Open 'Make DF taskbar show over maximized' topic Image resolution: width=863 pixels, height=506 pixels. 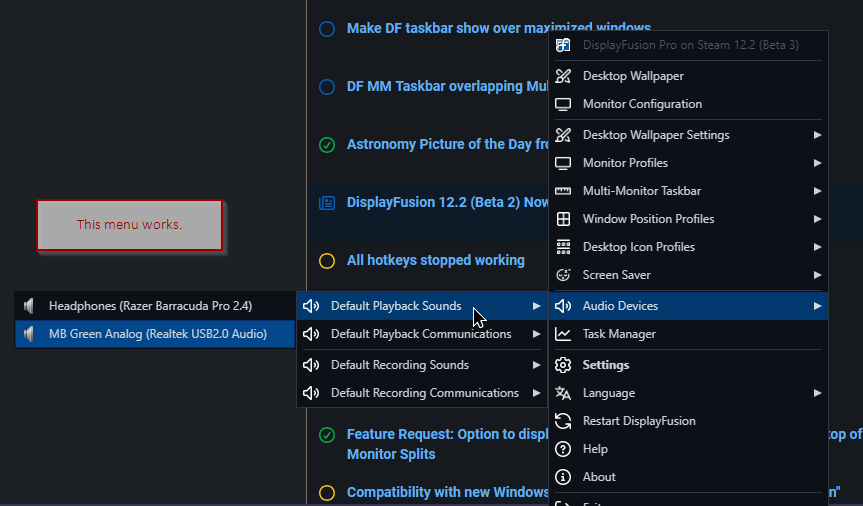coord(498,29)
